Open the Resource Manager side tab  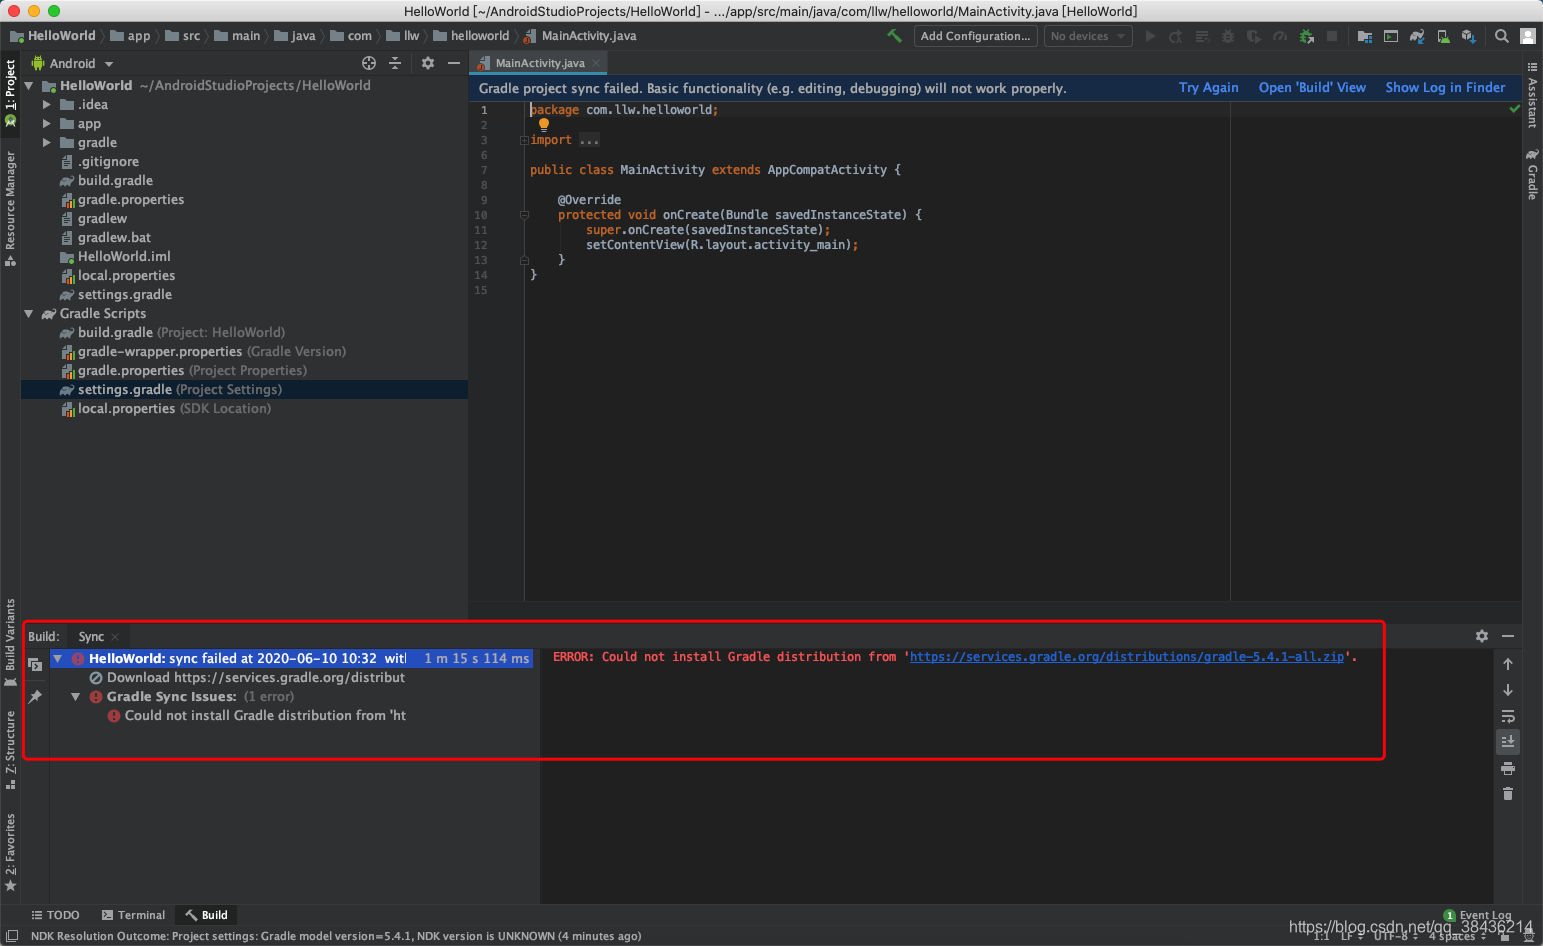click(10, 208)
